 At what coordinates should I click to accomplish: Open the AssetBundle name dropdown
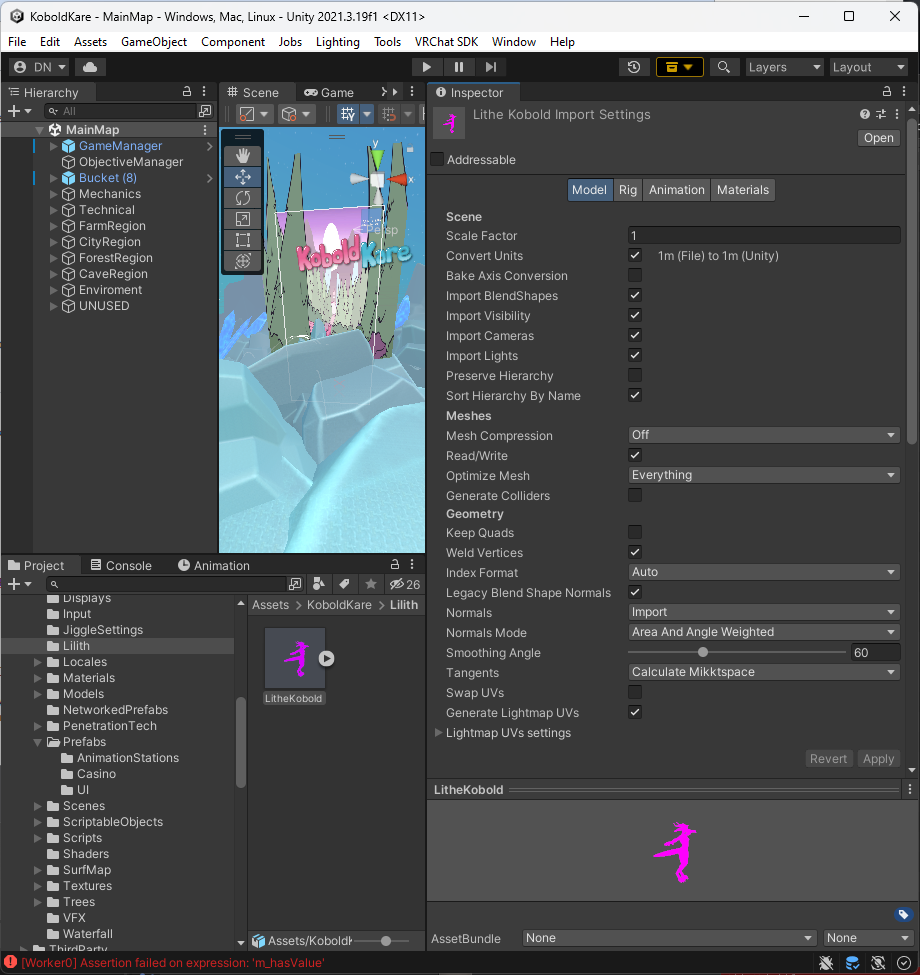[669, 938]
